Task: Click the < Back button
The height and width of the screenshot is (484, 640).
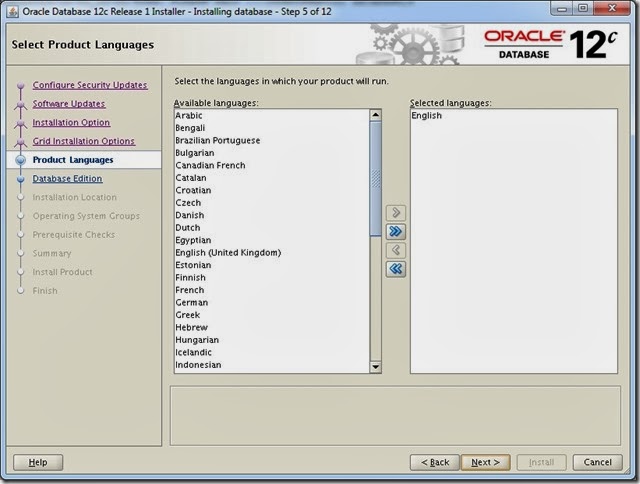Action: [435, 462]
